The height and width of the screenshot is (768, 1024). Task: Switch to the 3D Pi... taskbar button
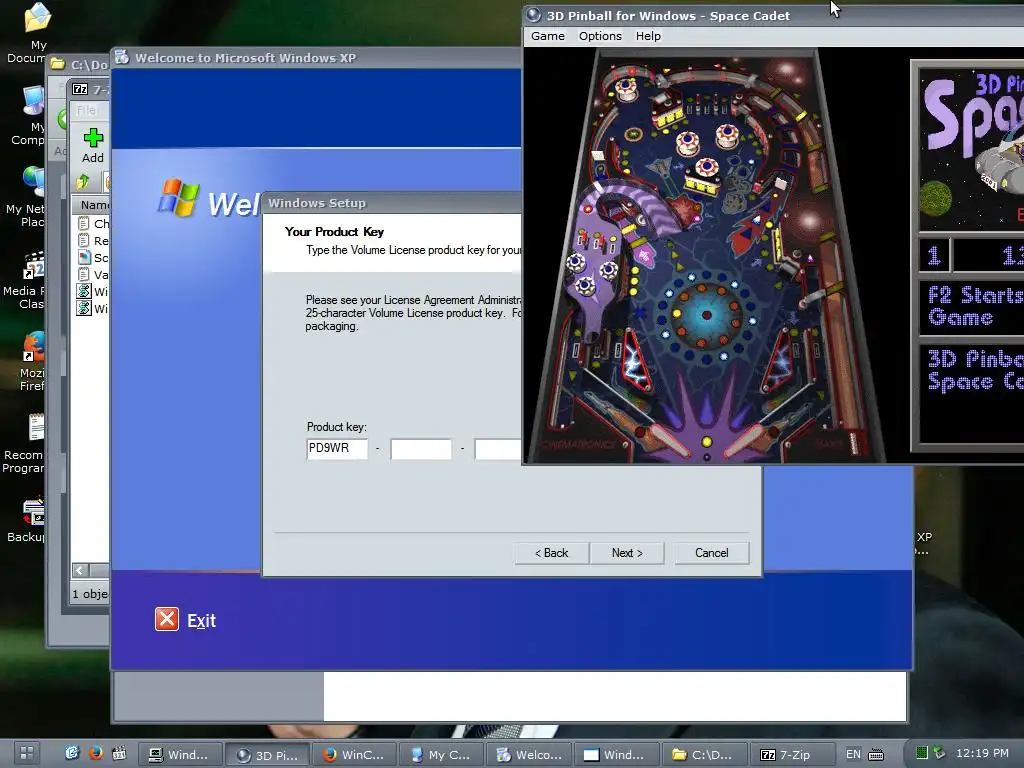pos(267,754)
